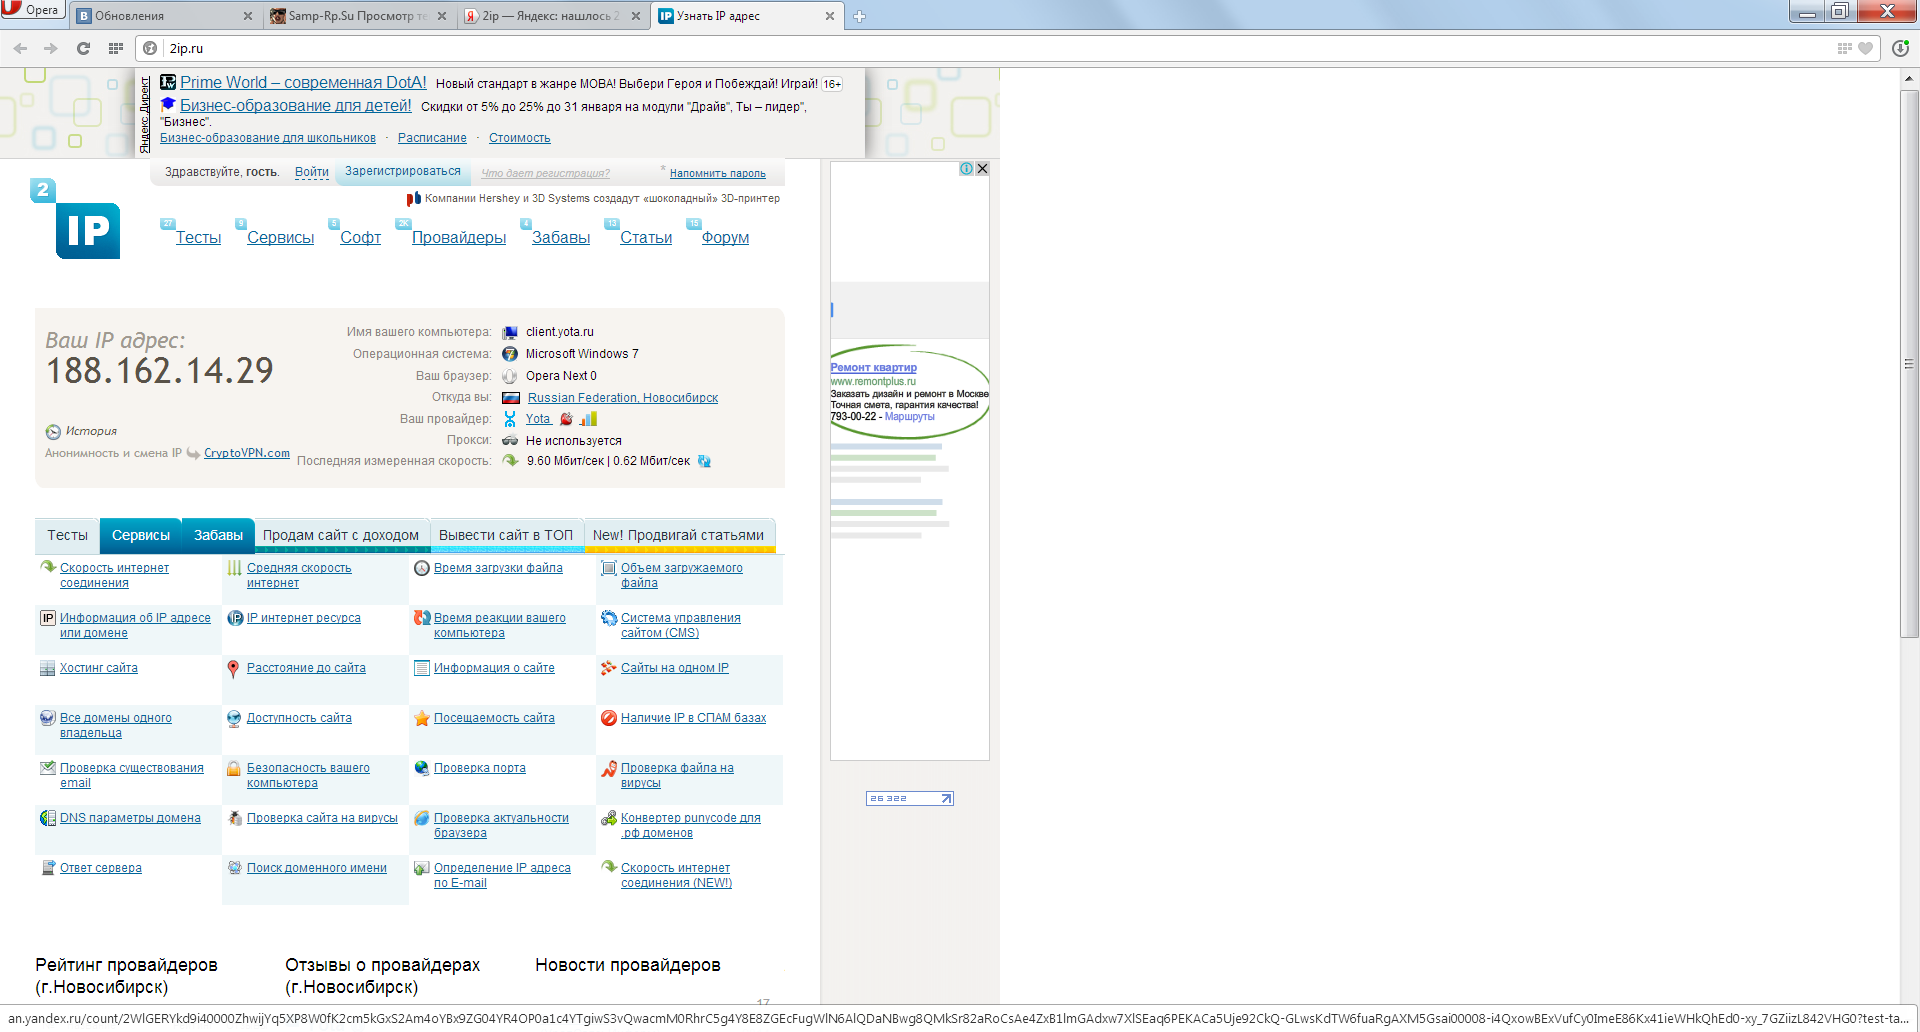The height and width of the screenshot is (1032, 1920).
Task: Open Время загрузки файла link
Action: (x=498, y=568)
